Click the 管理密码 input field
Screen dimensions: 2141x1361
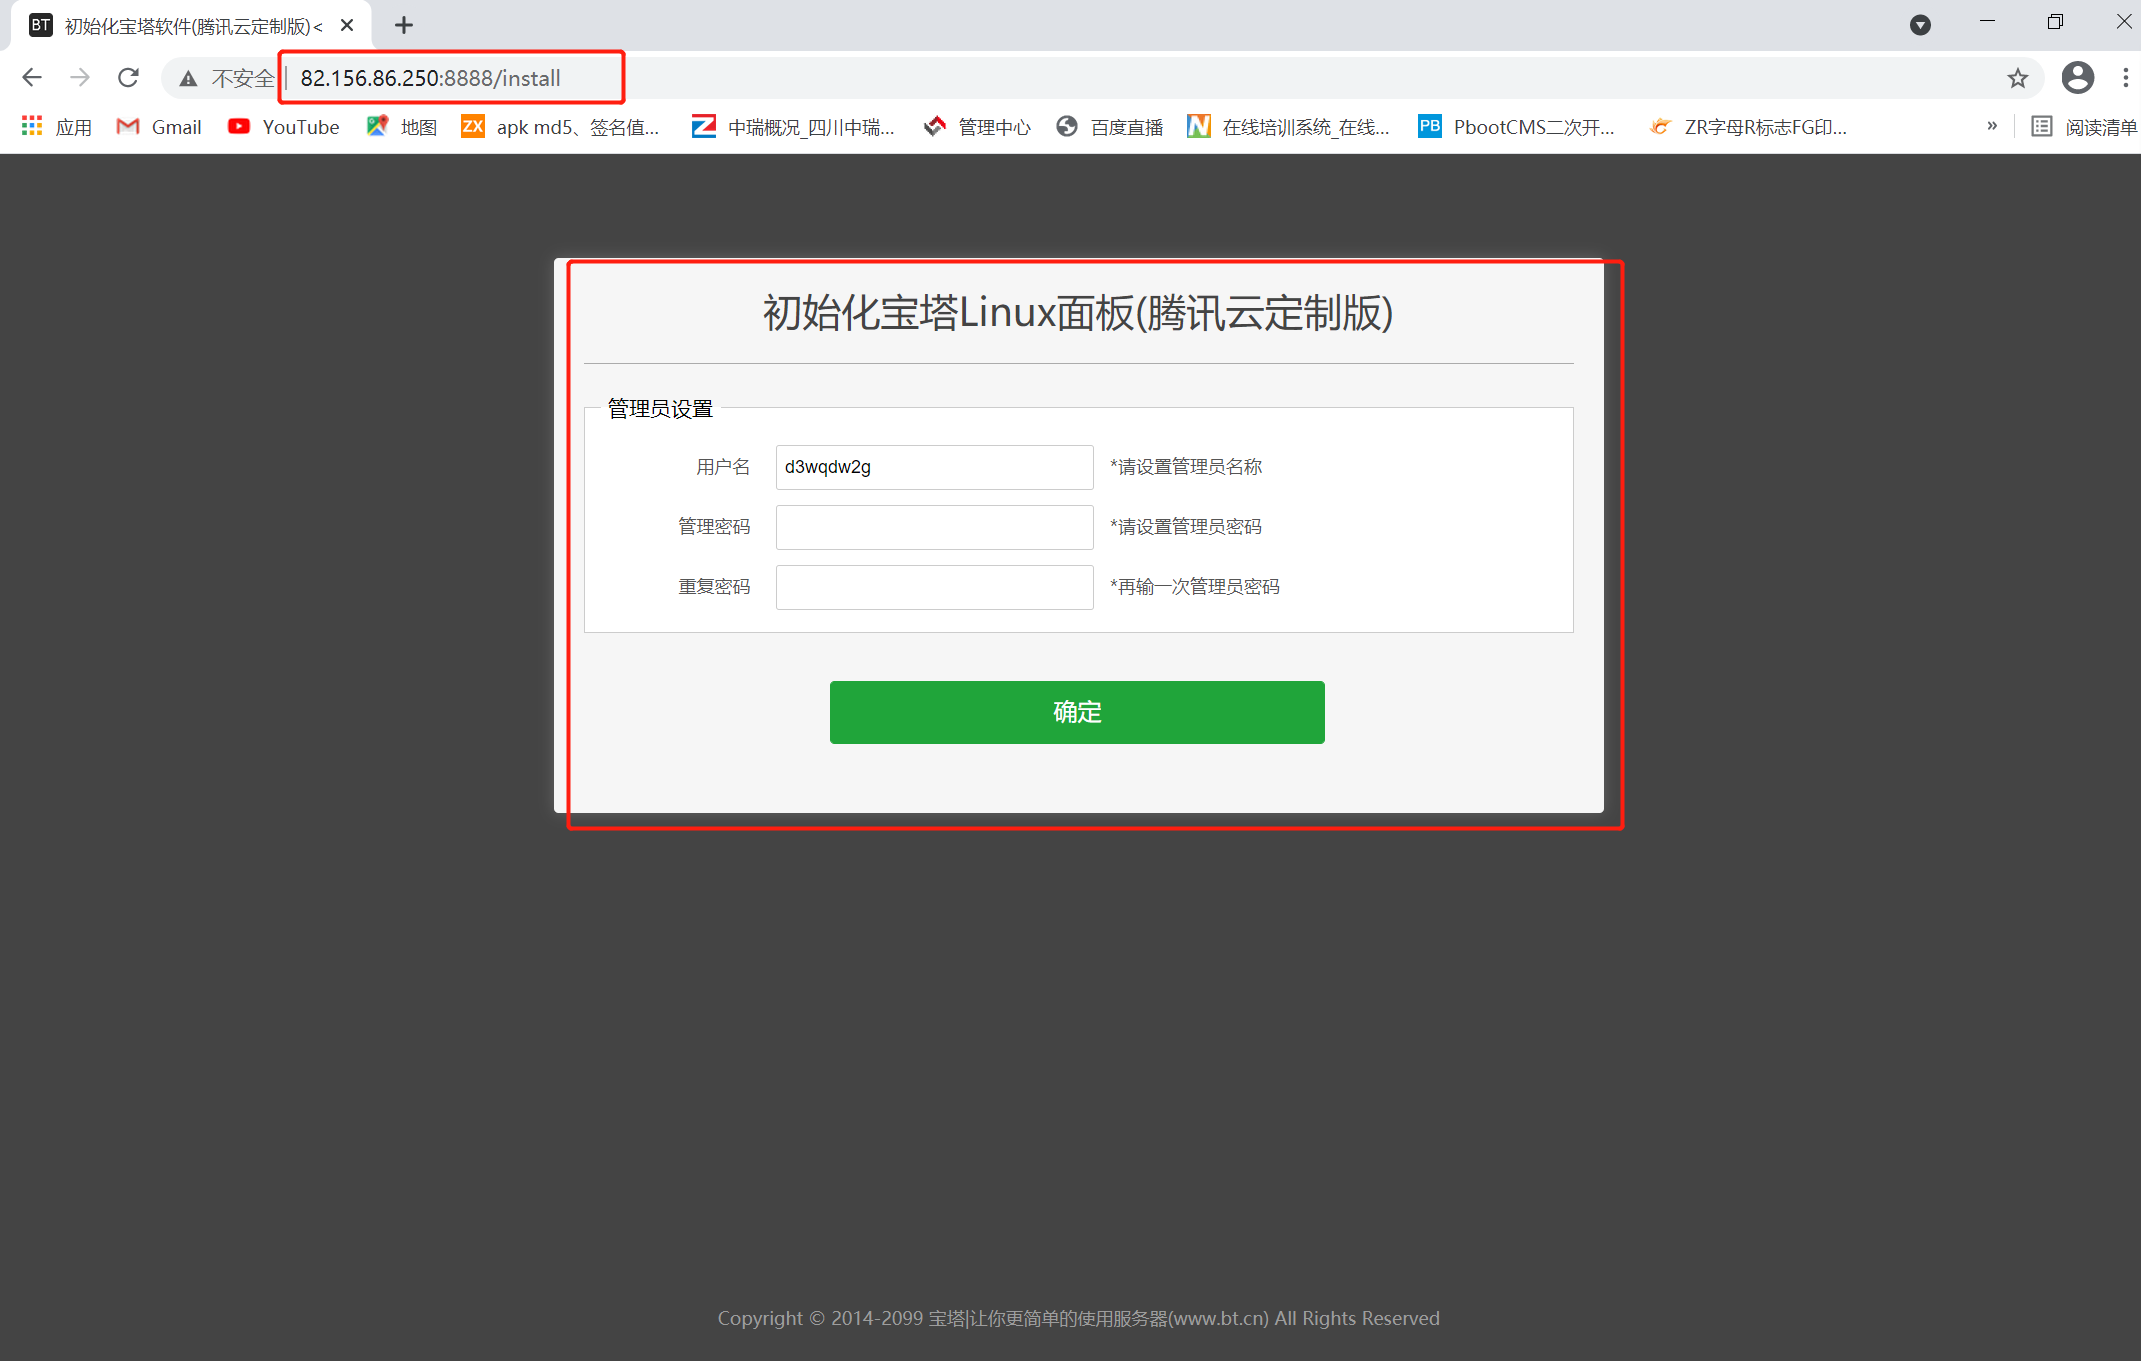pyautogui.click(x=934, y=527)
